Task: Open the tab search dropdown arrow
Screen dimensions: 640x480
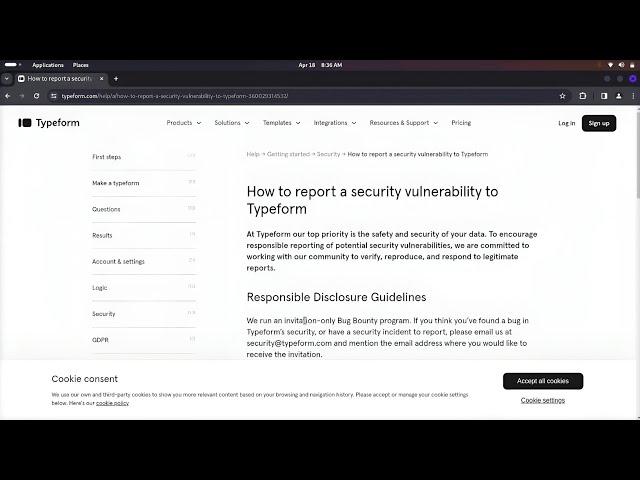Action: tap(7, 79)
